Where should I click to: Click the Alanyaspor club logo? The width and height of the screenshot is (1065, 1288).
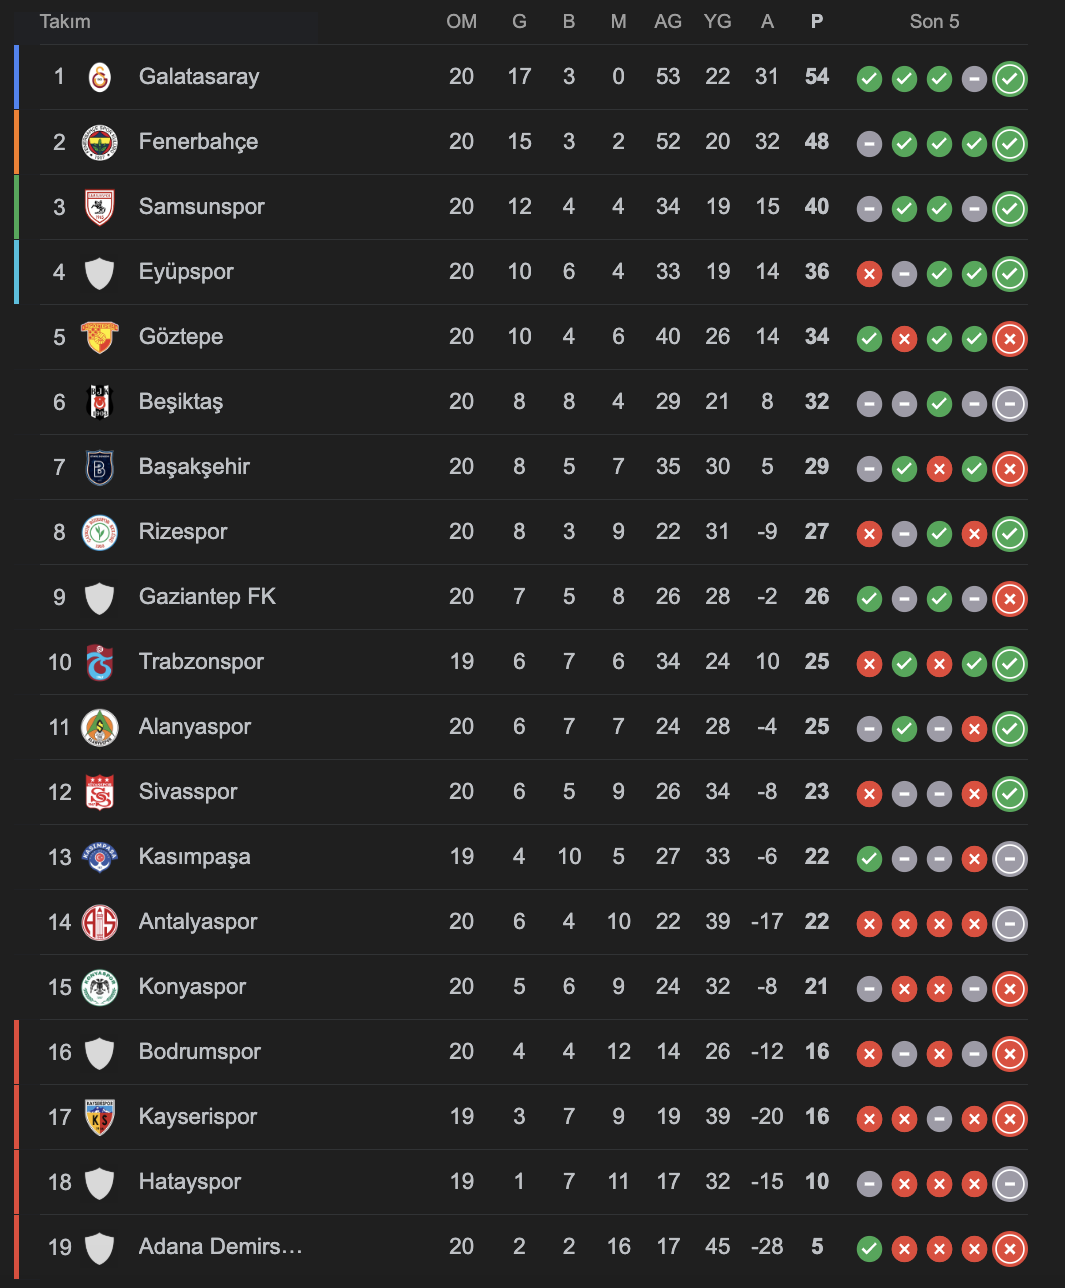click(x=99, y=727)
